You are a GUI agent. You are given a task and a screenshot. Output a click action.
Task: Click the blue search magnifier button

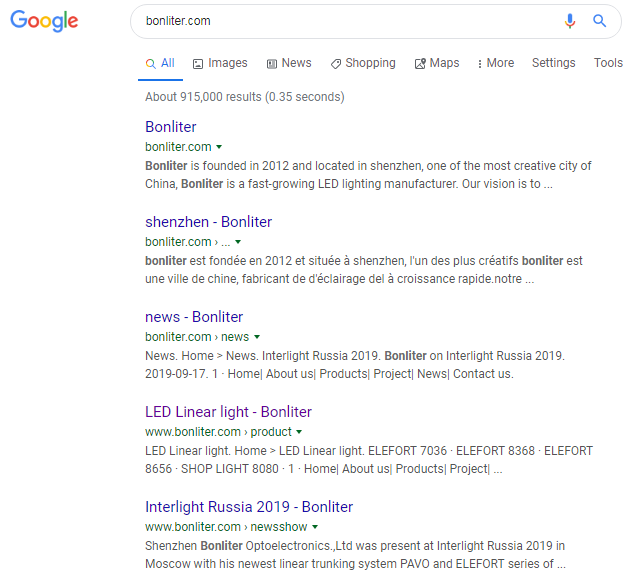pyautogui.click(x=599, y=21)
